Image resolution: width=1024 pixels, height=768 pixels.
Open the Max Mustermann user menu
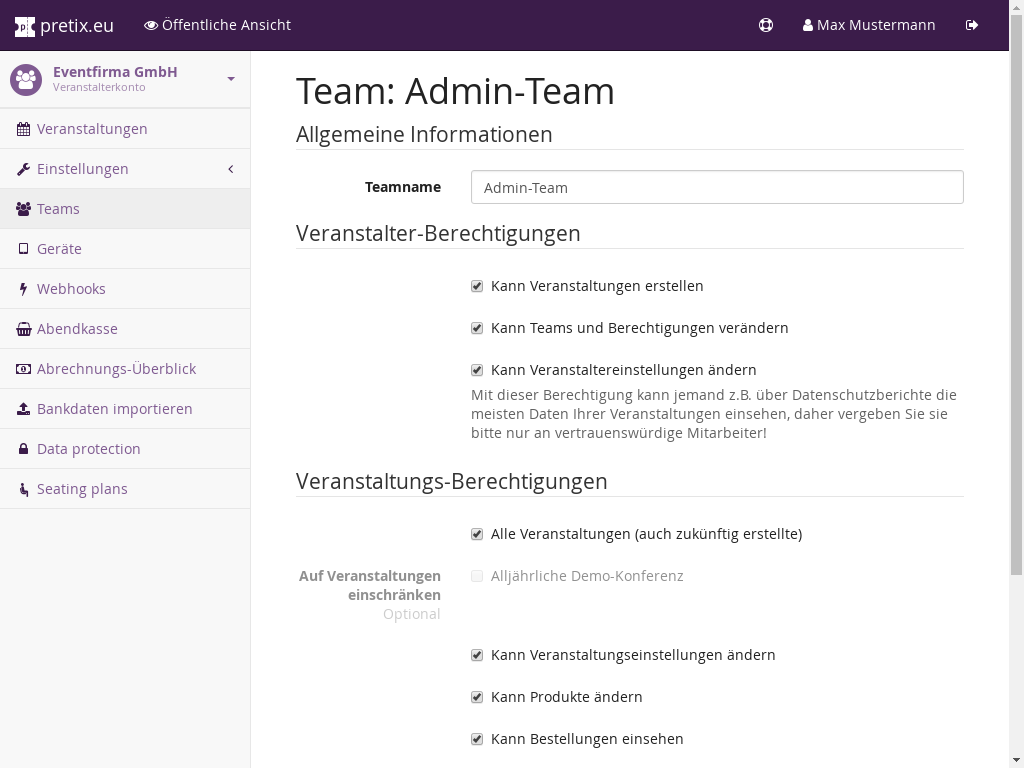coord(869,25)
